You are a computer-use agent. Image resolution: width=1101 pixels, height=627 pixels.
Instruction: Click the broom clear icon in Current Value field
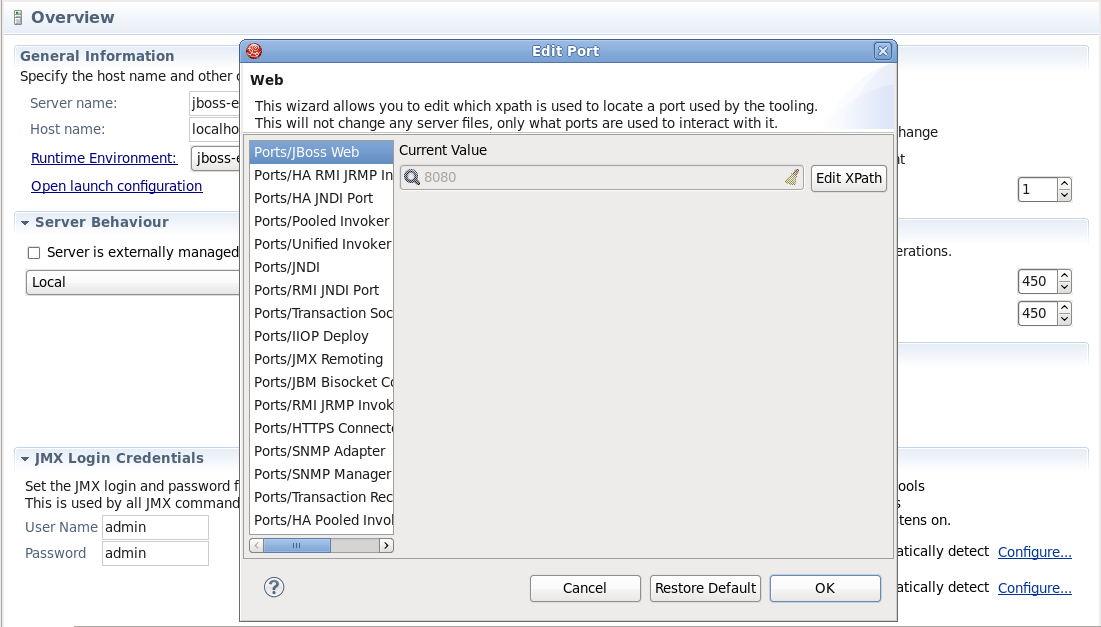(x=792, y=177)
